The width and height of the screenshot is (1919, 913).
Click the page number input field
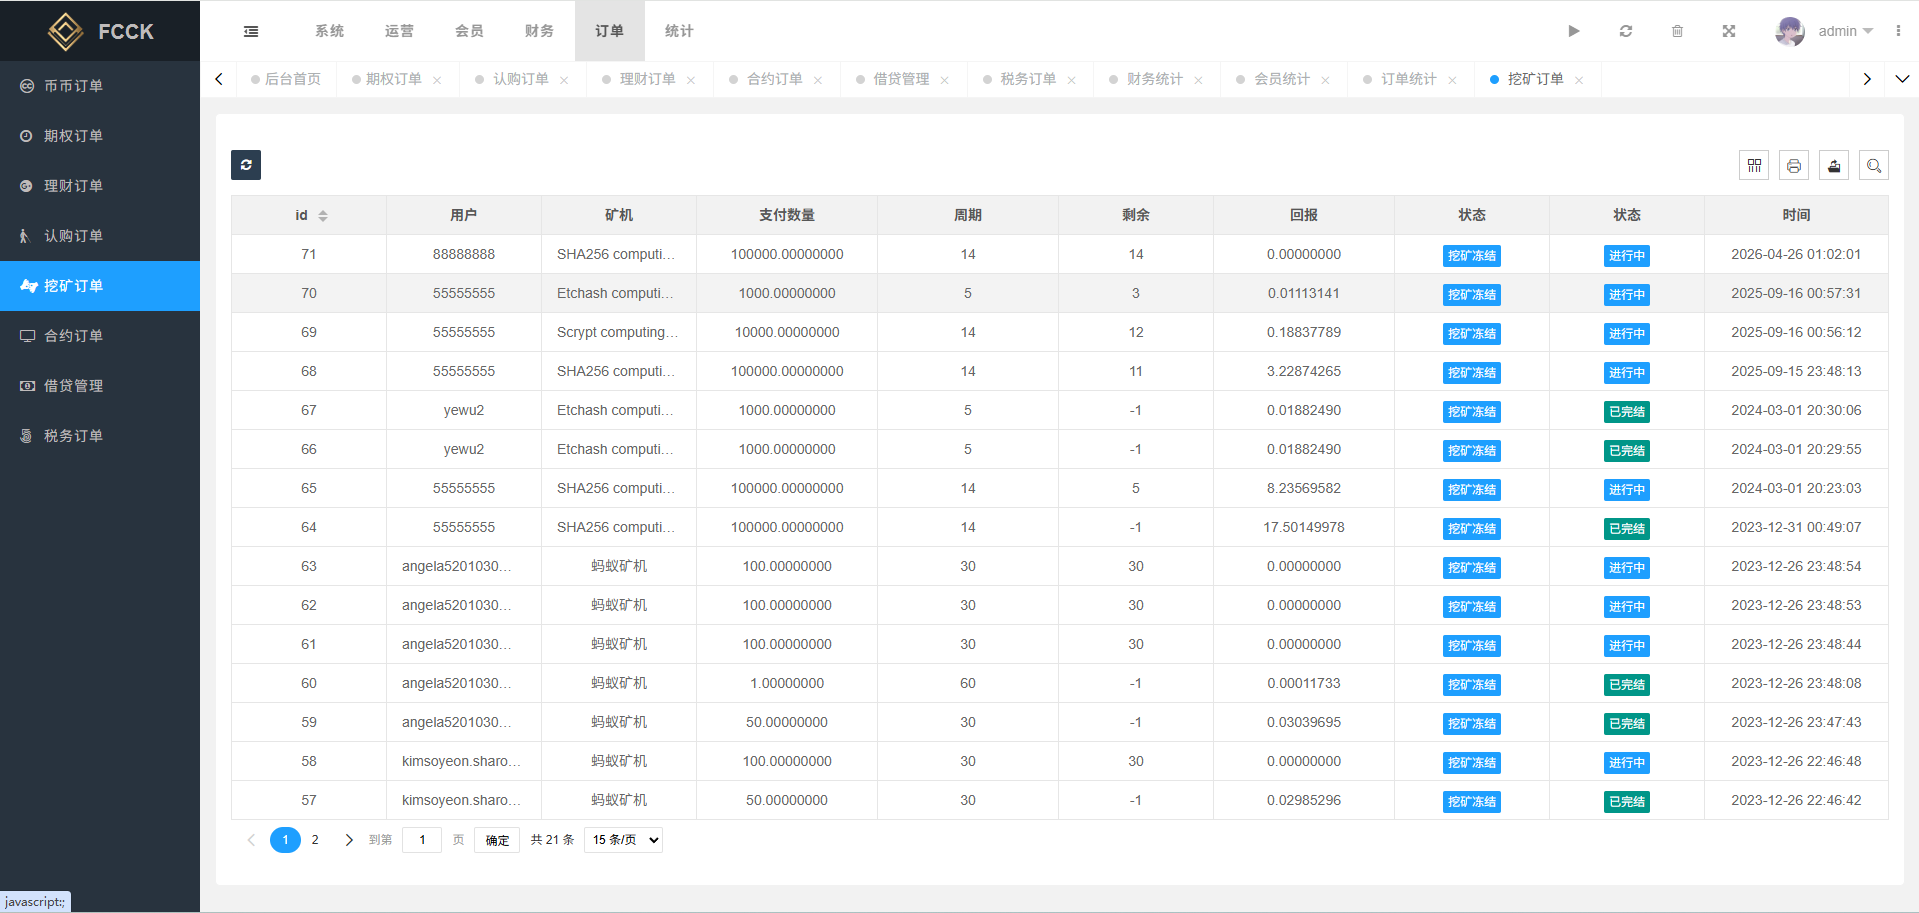click(422, 840)
